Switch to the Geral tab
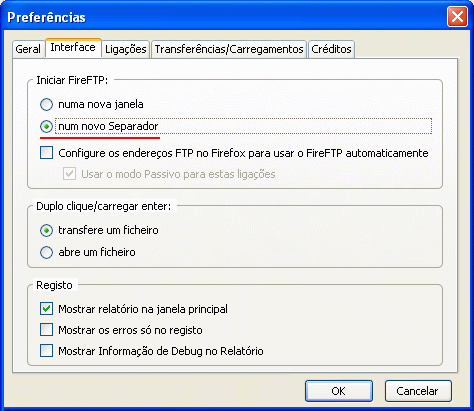The image size is (474, 411). (x=28, y=49)
